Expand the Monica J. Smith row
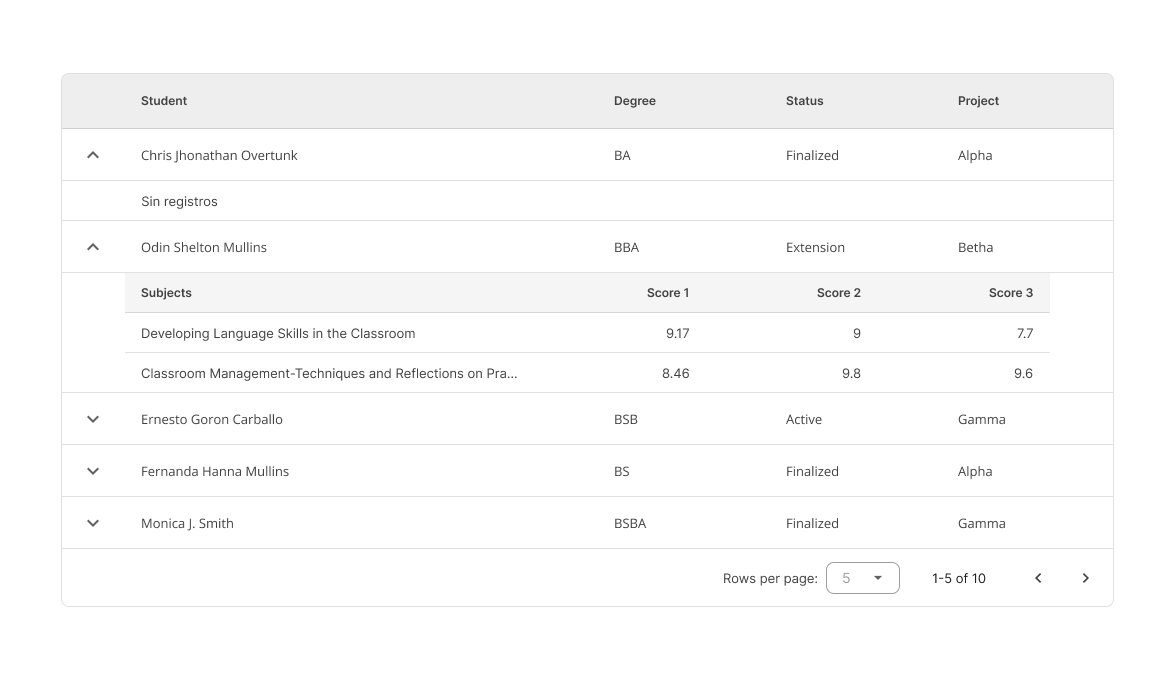The width and height of the screenshot is (1174, 680). point(93,523)
